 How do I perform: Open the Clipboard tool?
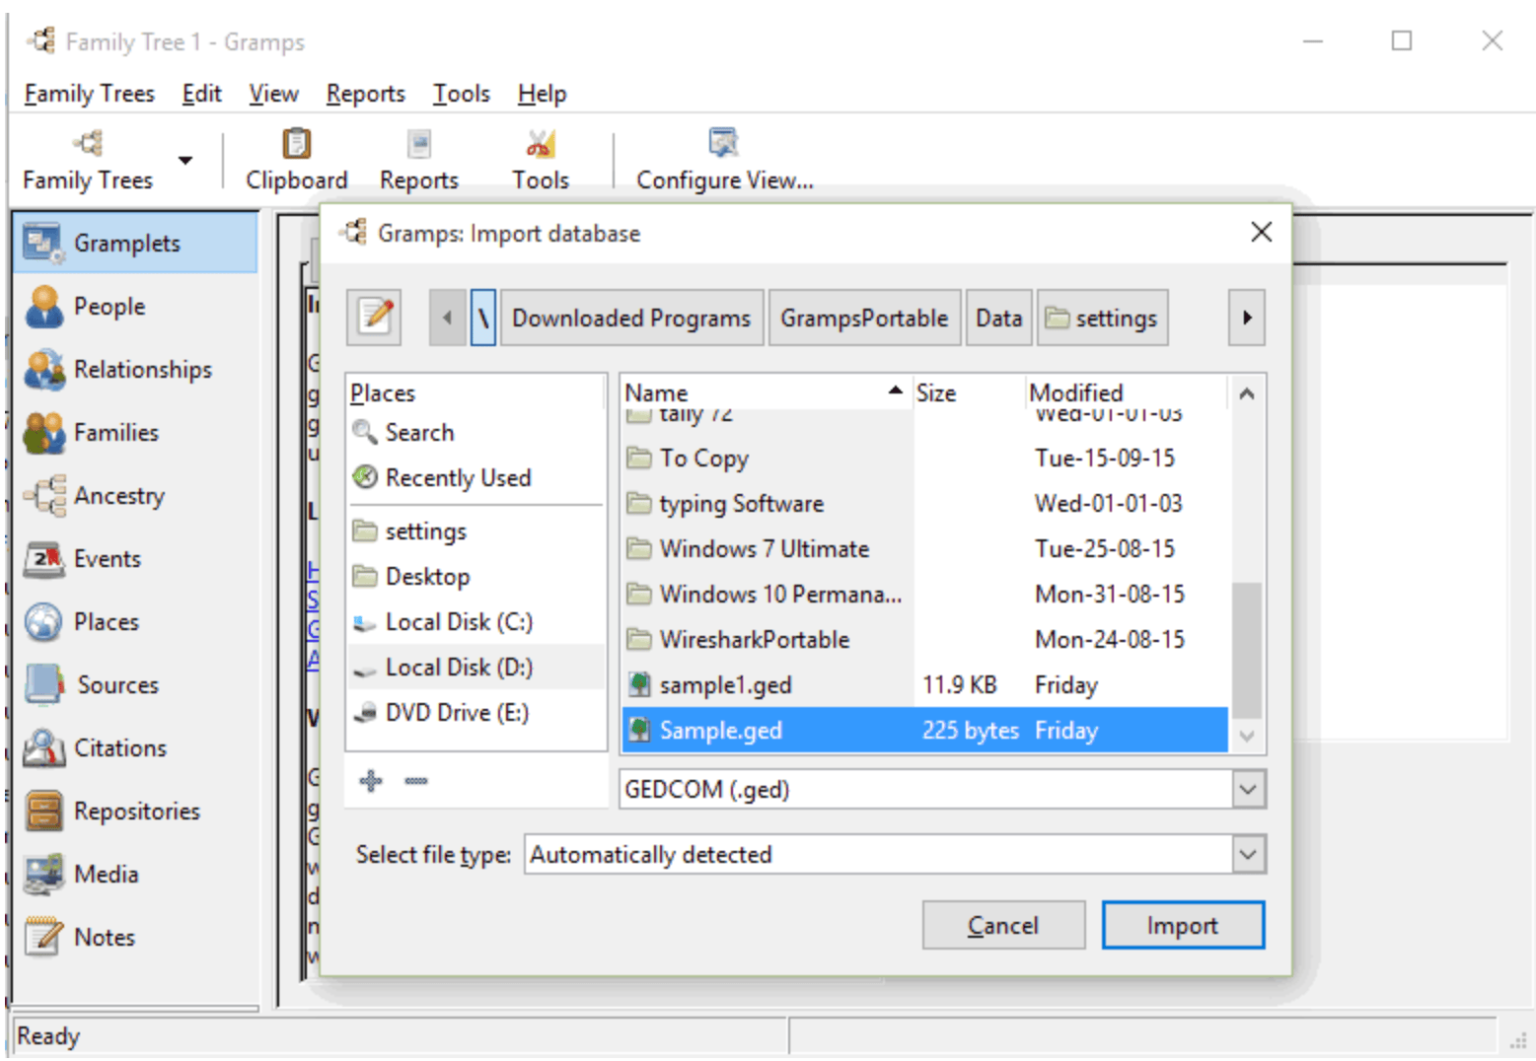point(296,158)
